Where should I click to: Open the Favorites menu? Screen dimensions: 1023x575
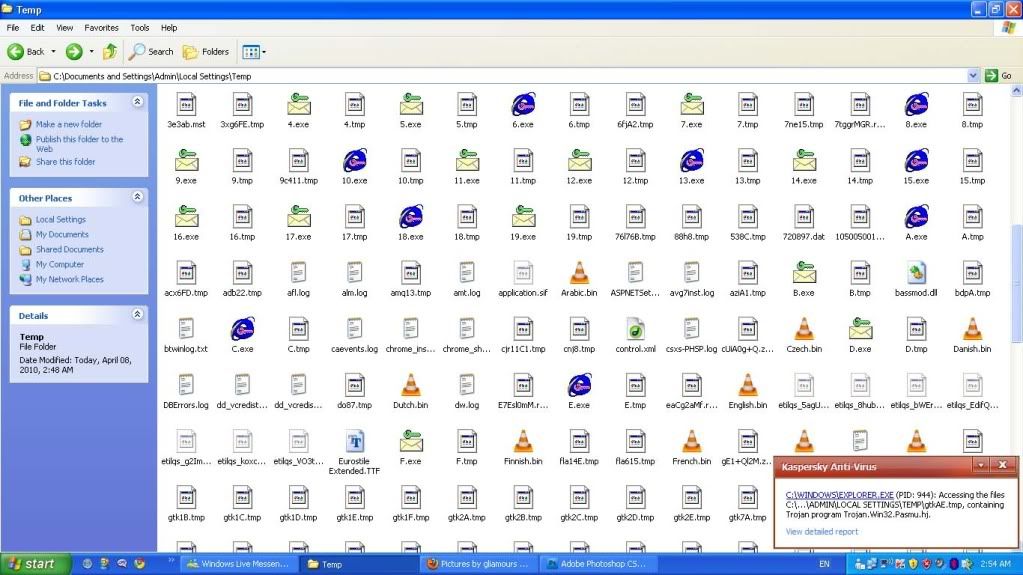point(101,28)
